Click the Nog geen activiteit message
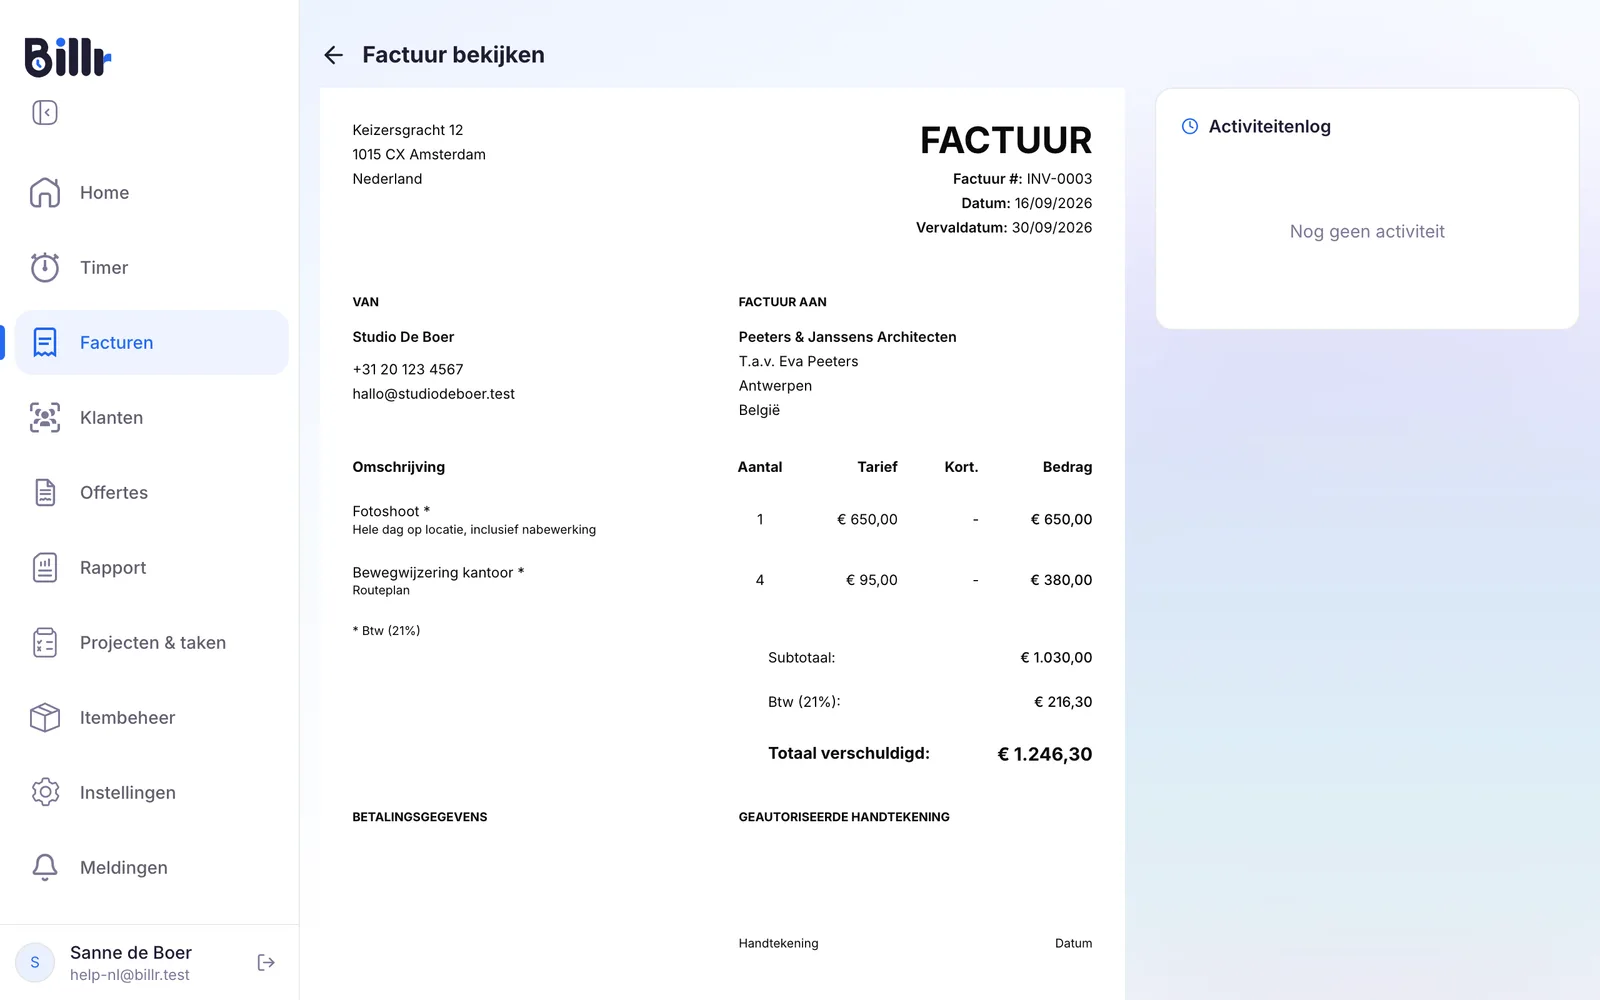The width and height of the screenshot is (1600, 1000). pyautogui.click(x=1367, y=232)
